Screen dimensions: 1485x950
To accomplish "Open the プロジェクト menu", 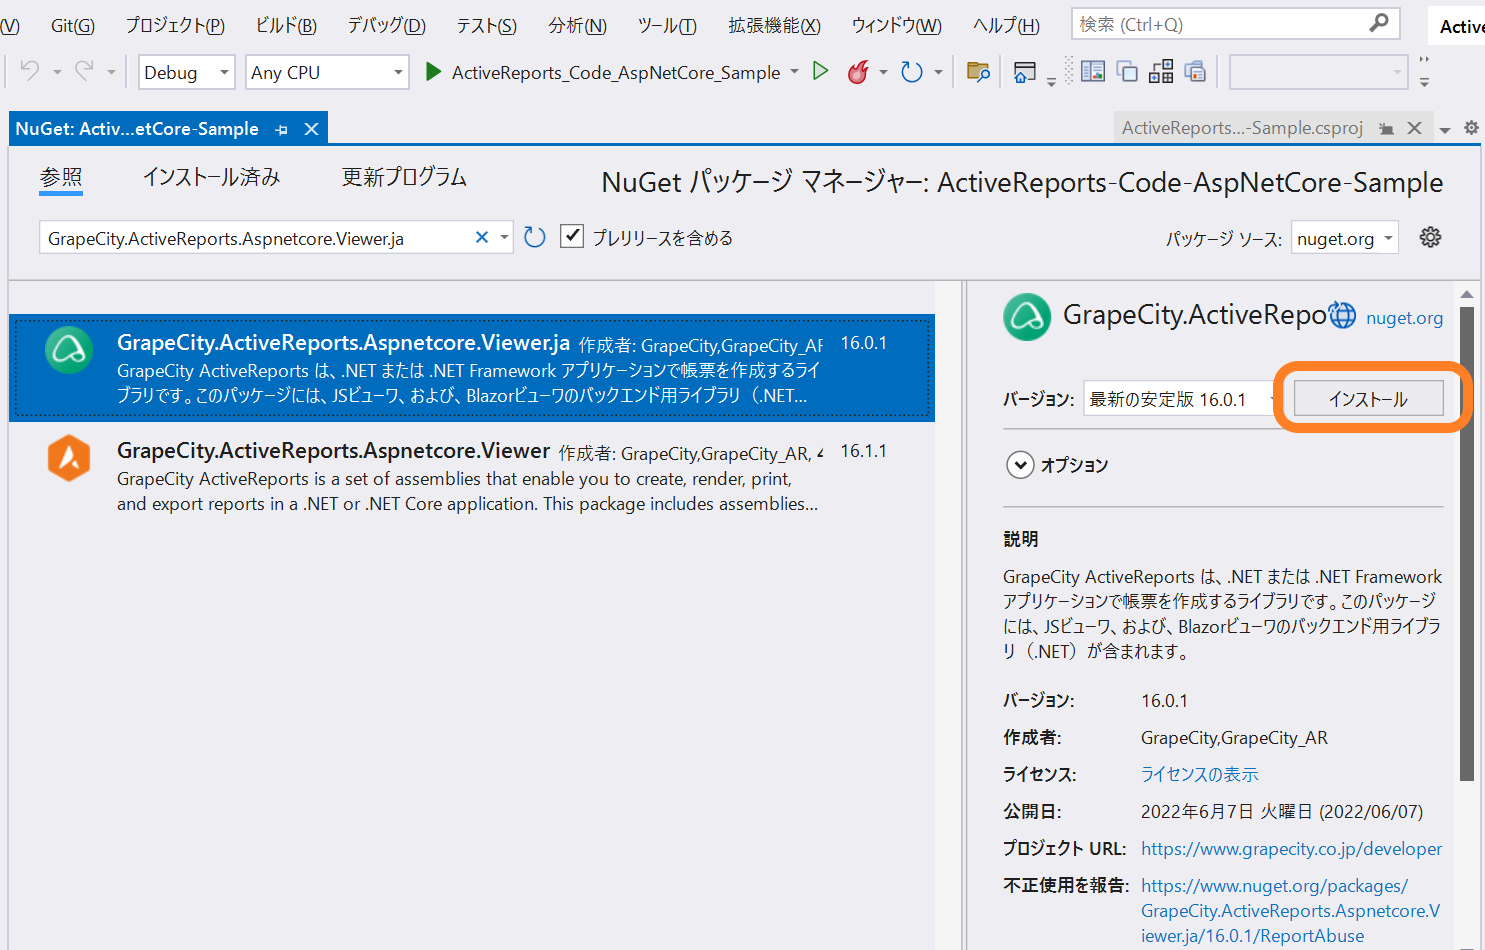I will (175, 25).
